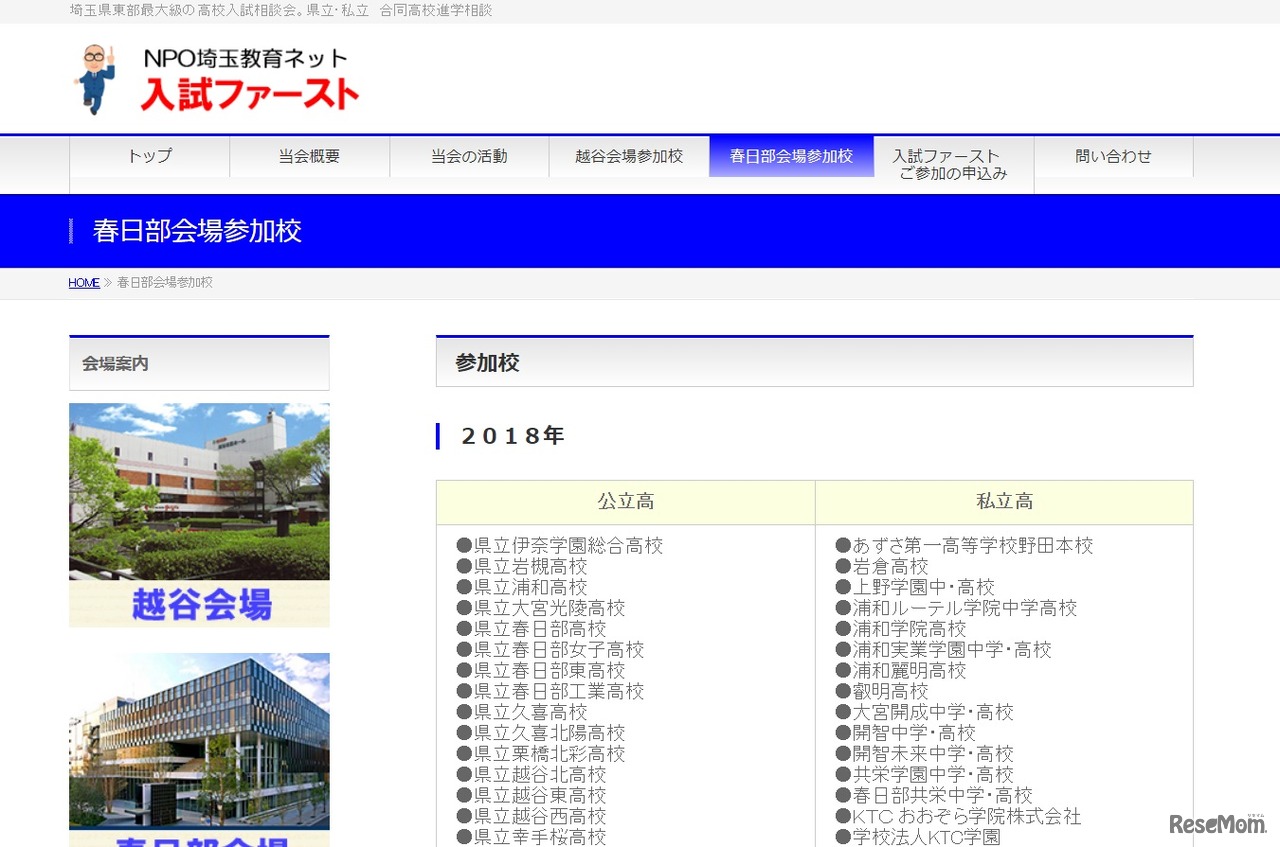Open the 越谷会場 venue image

pyautogui.click(x=199, y=515)
